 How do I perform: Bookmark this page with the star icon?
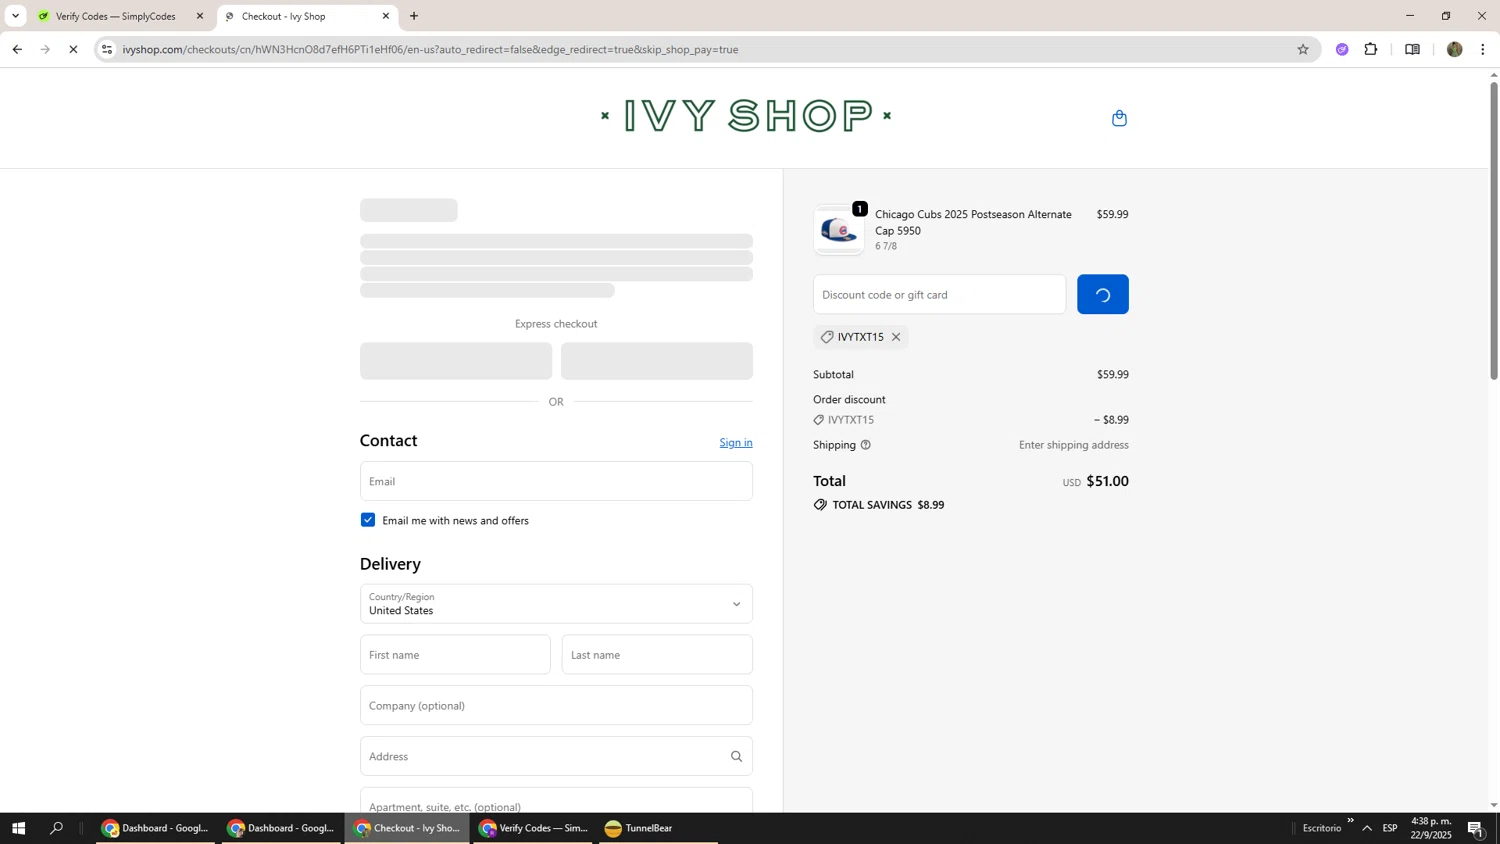coord(1302,49)
